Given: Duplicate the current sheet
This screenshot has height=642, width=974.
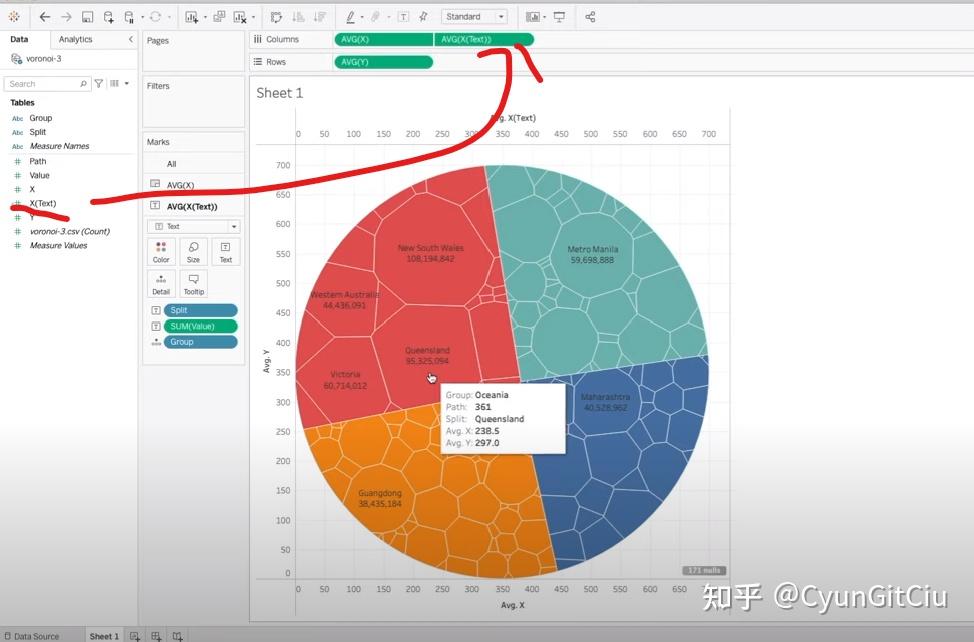Looking at the screenshot, I should coord(219,17).
